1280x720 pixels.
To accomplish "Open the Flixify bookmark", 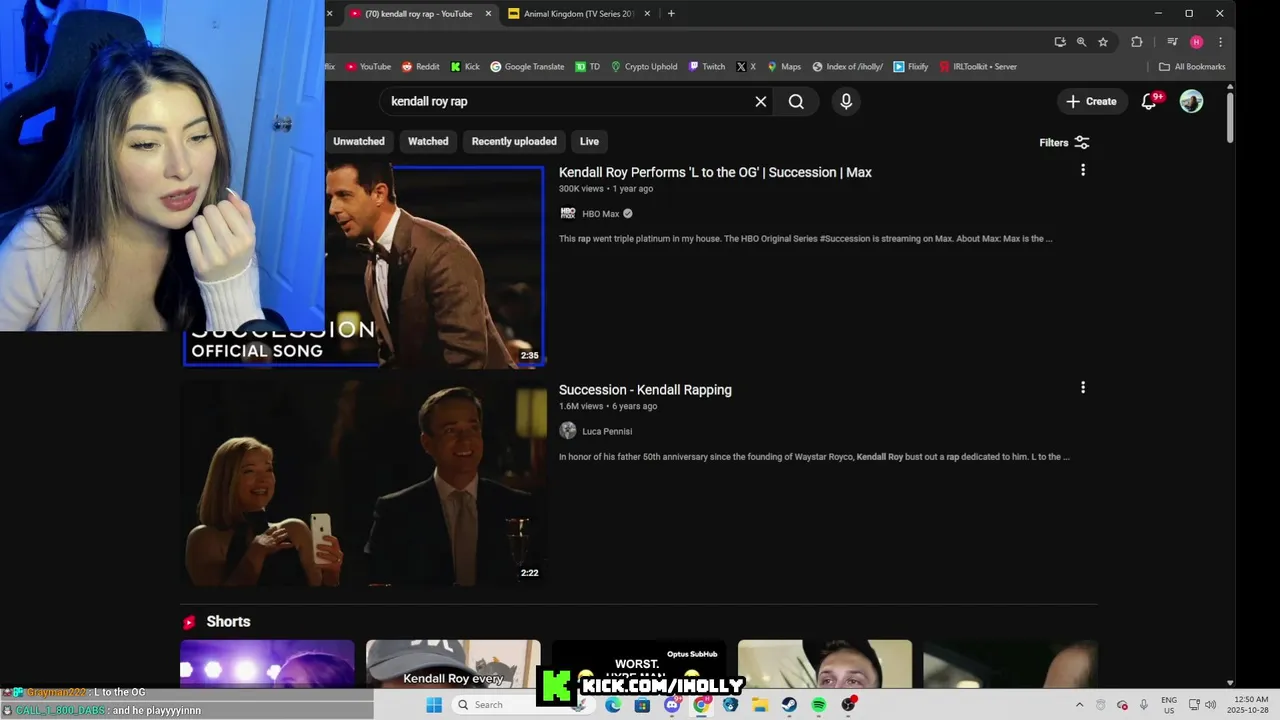I will tap(911, 67).
